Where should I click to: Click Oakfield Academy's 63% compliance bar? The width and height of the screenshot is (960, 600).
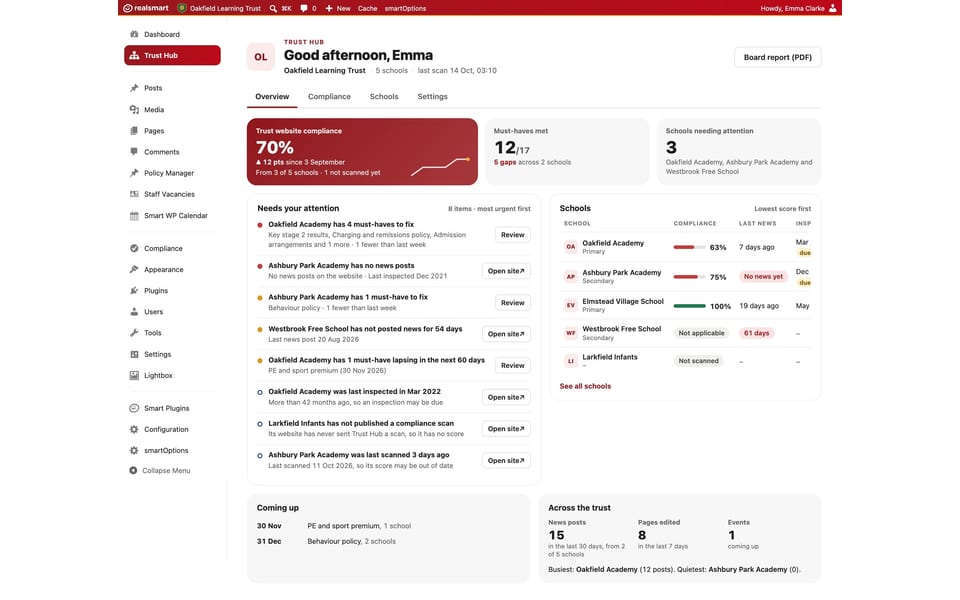689,247
